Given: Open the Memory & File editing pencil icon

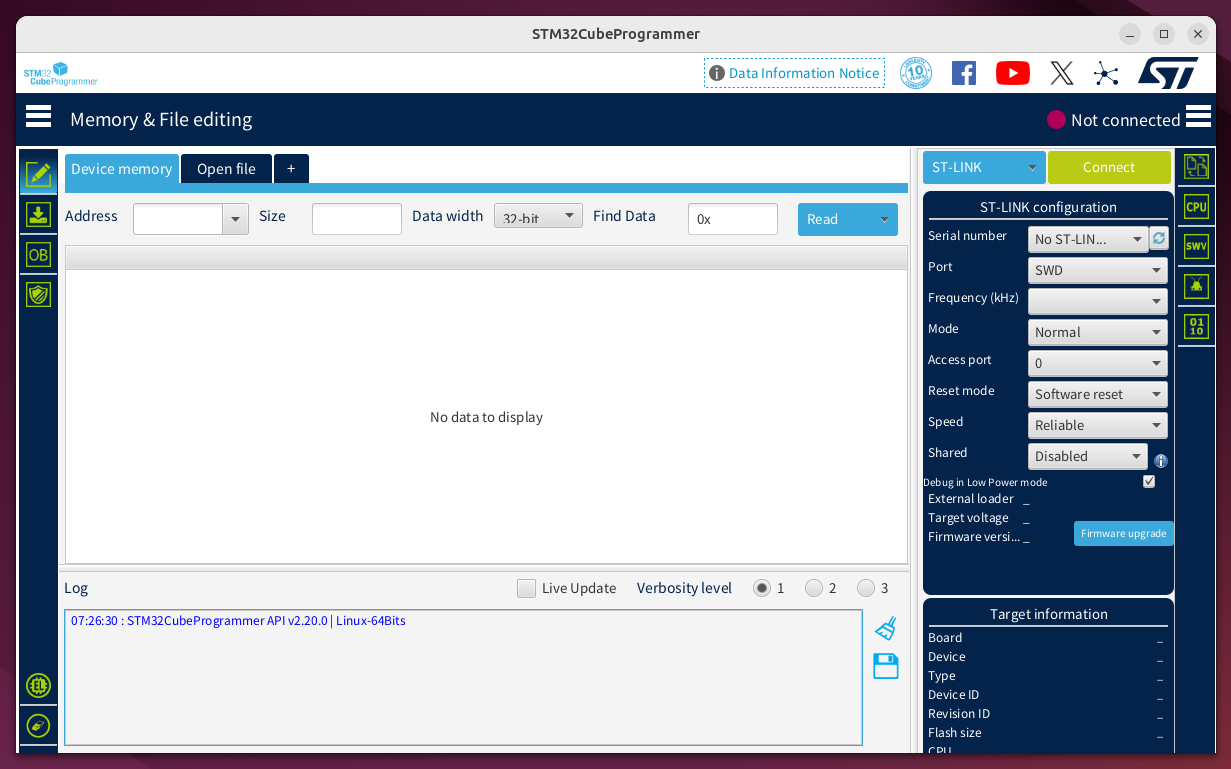Looking at the screenshot, I should click(38, 175).
